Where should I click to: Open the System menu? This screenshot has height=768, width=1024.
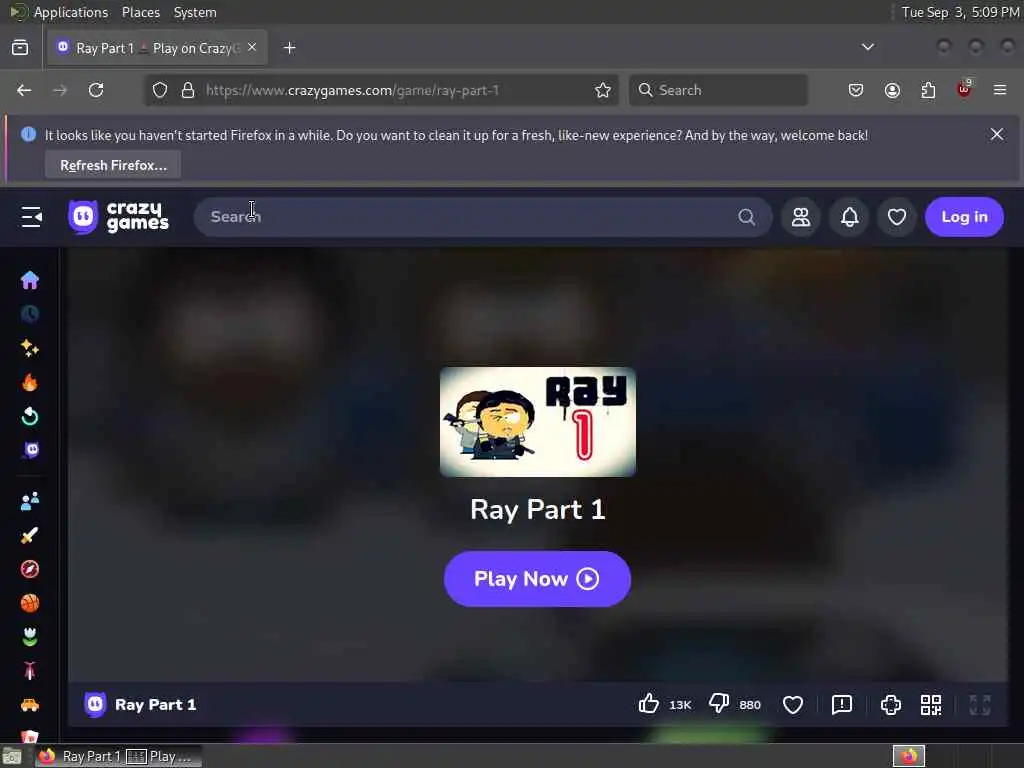click(x=195, y=12)
